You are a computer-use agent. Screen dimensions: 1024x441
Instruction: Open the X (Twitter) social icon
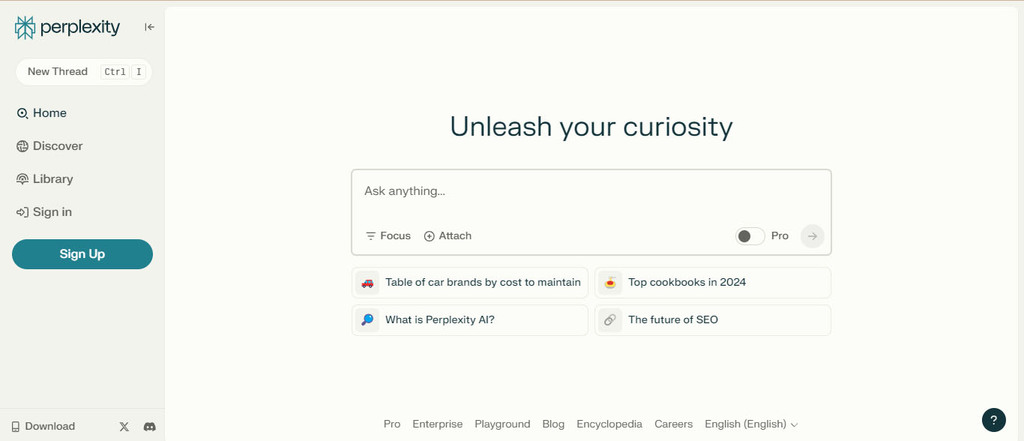[124, 426]
